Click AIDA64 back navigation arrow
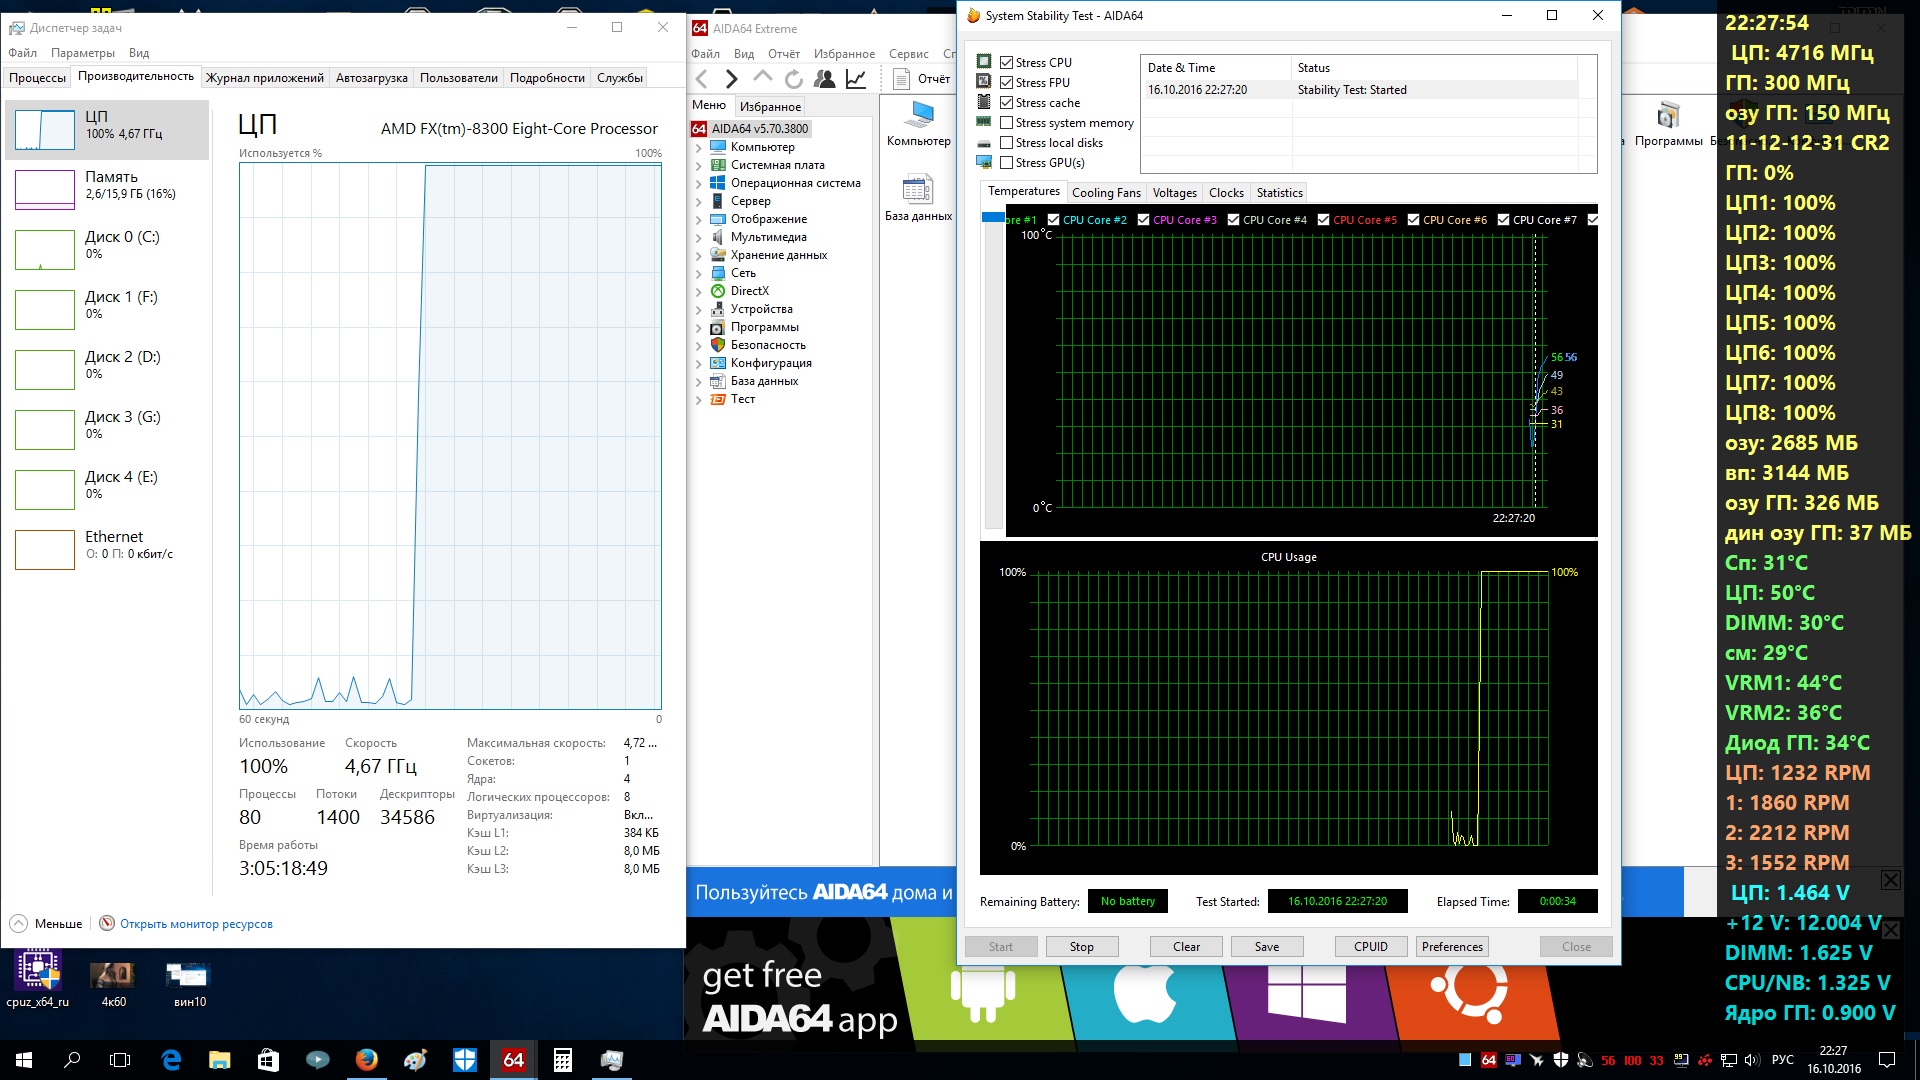 [702, 79]
